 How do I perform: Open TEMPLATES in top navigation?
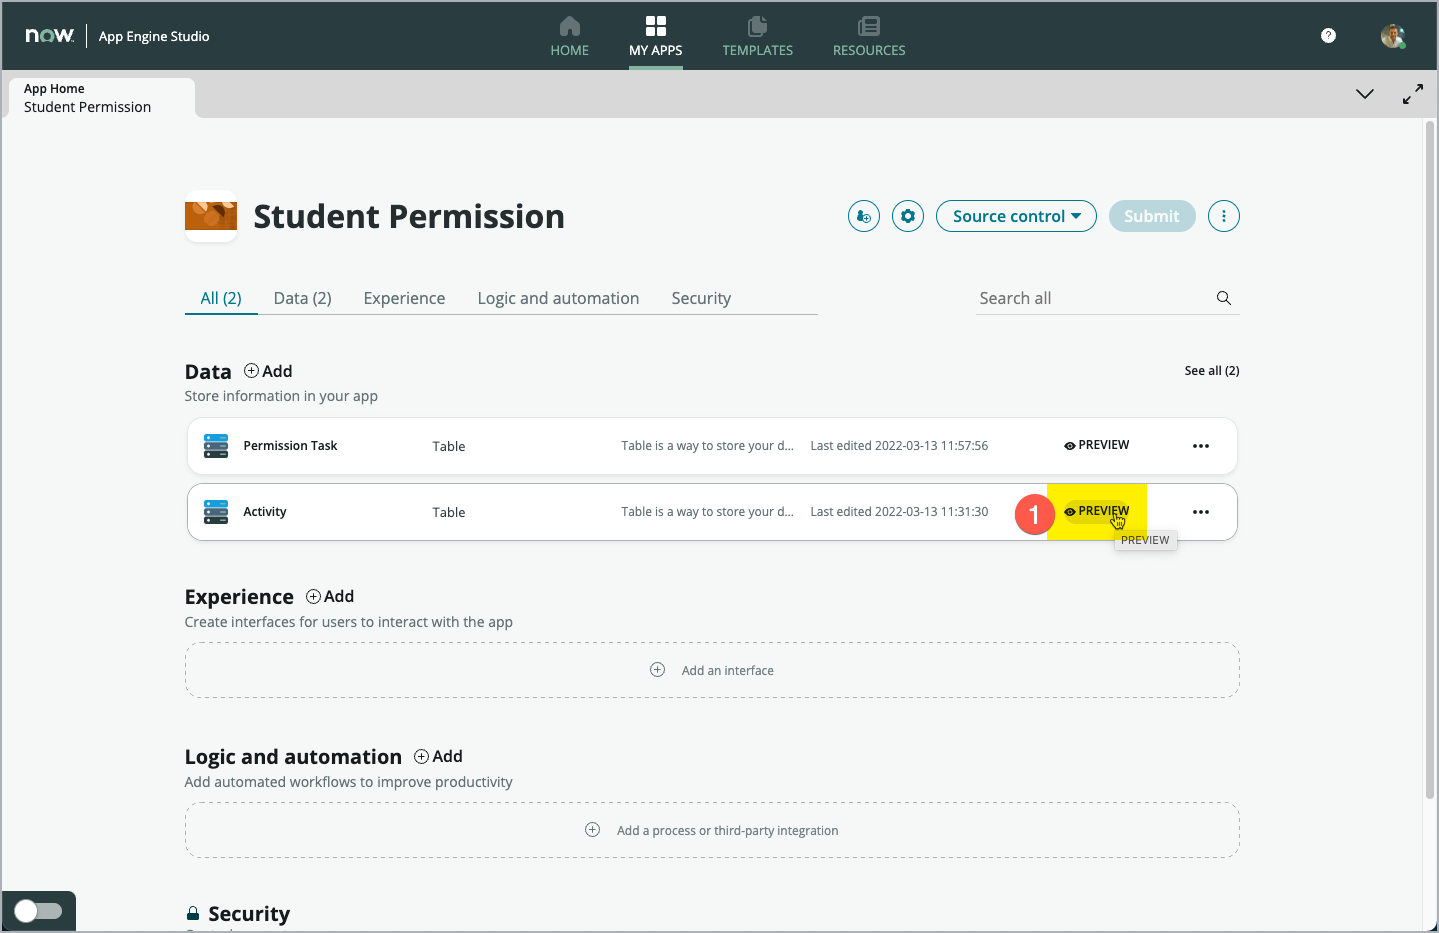[757, 37]
